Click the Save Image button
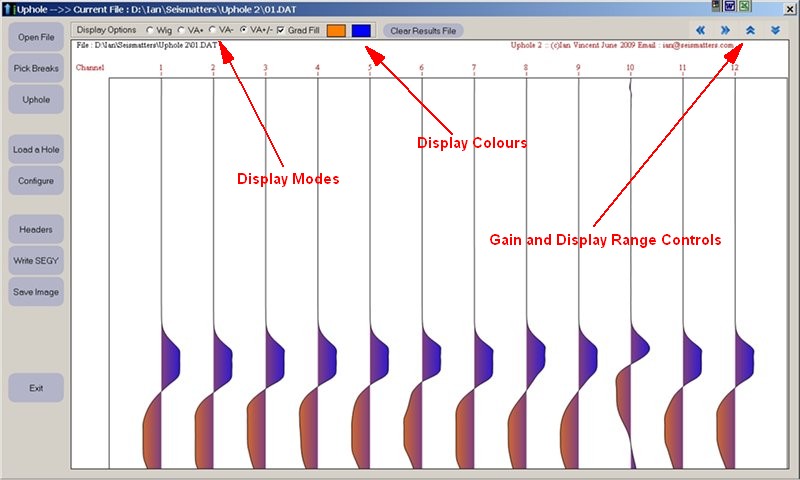This screenshot has width=800, height=480. coord(36,292)
